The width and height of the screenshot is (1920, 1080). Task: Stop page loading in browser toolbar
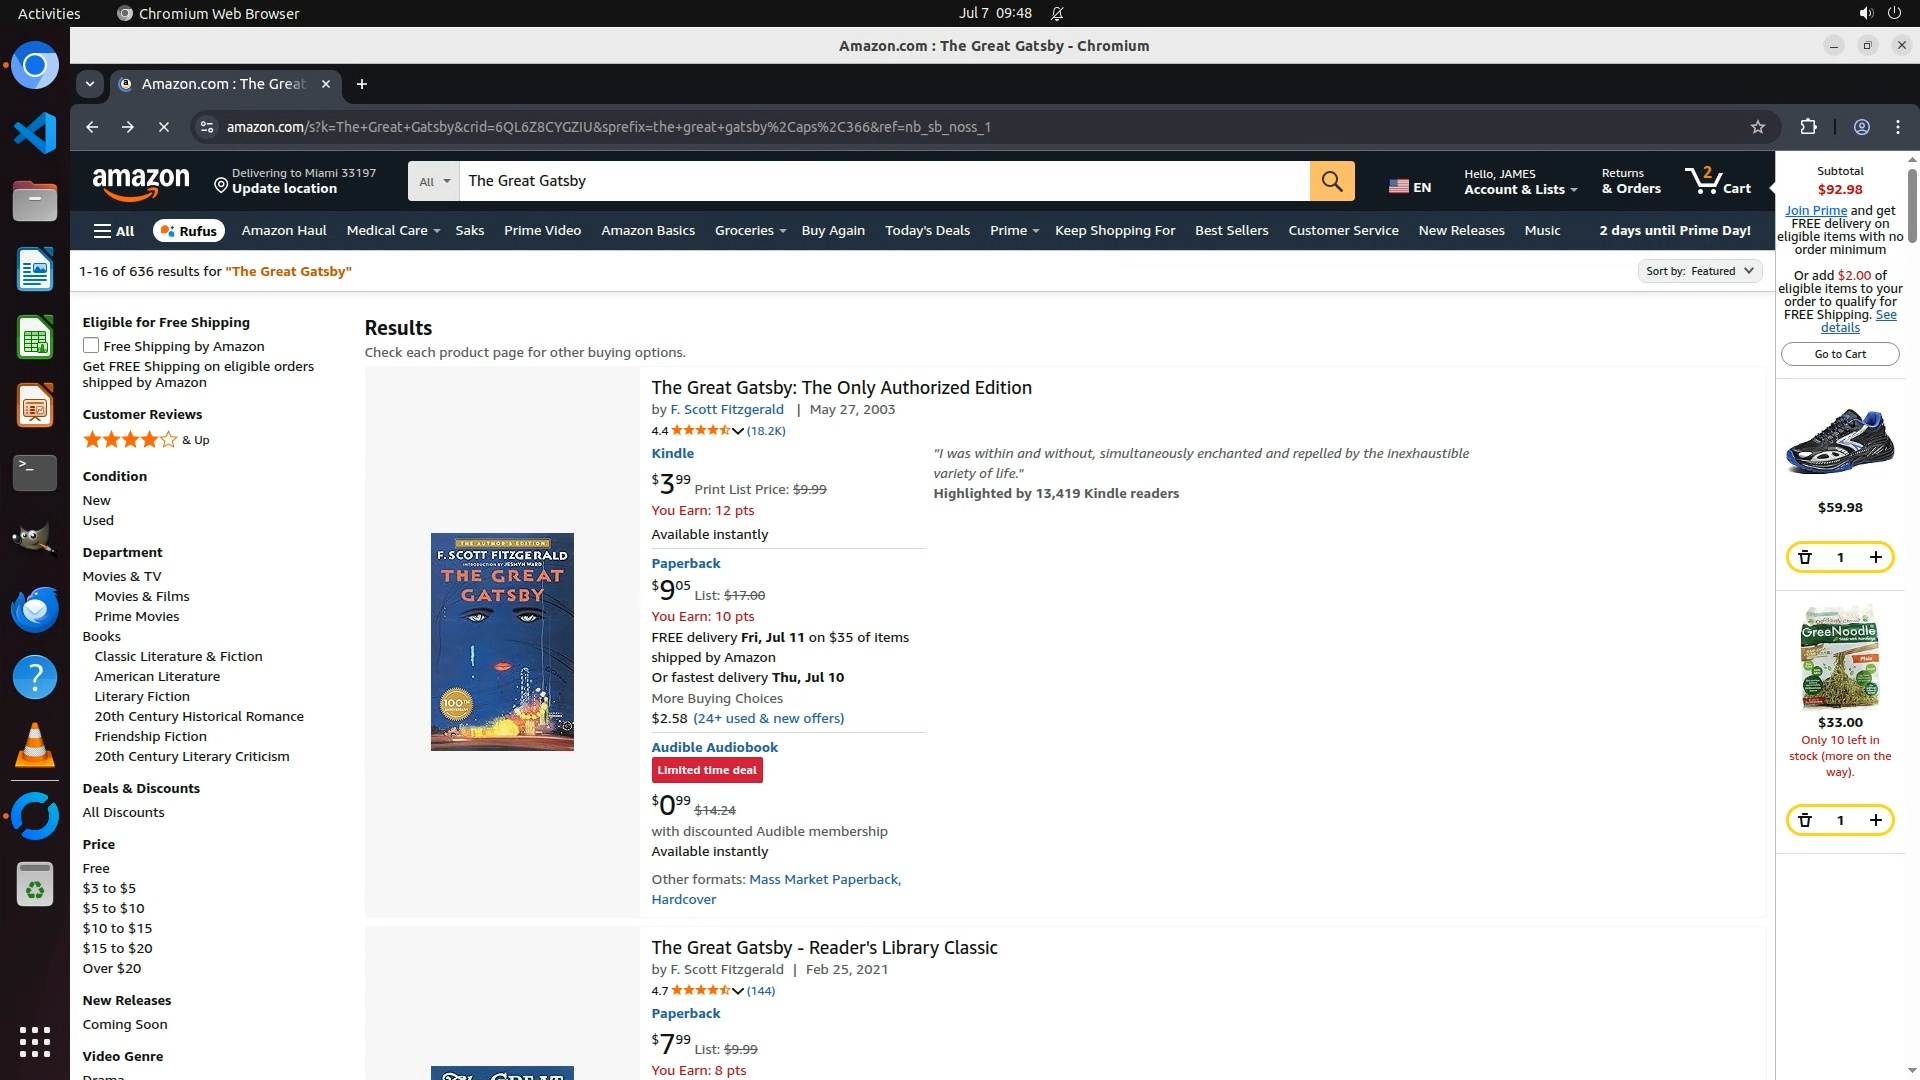tap(164, 127)
